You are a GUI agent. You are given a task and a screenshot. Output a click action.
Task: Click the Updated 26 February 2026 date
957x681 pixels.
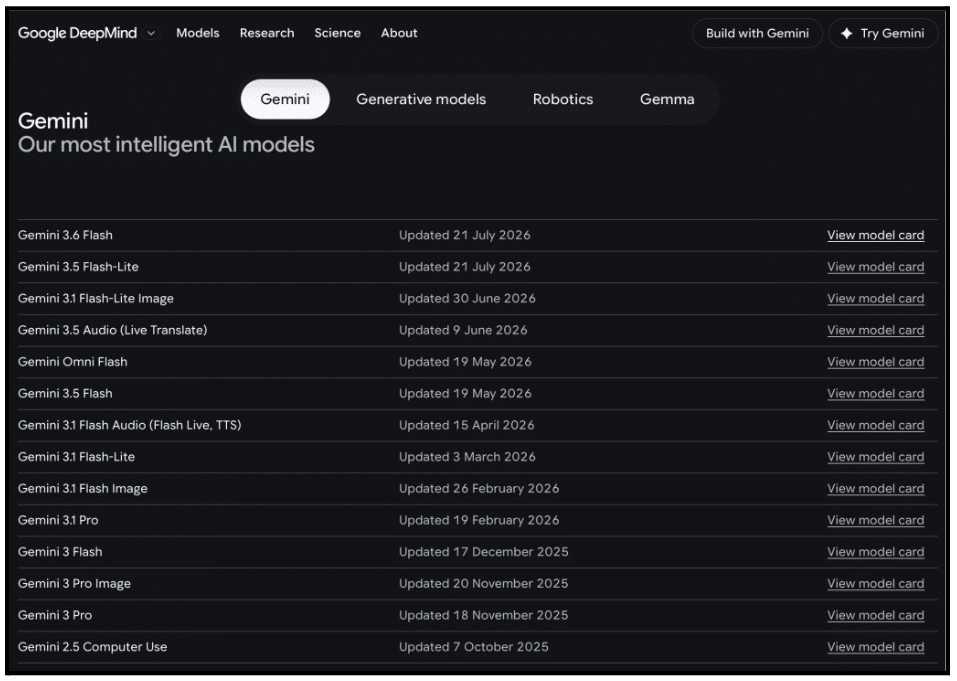tap(479, 489)
